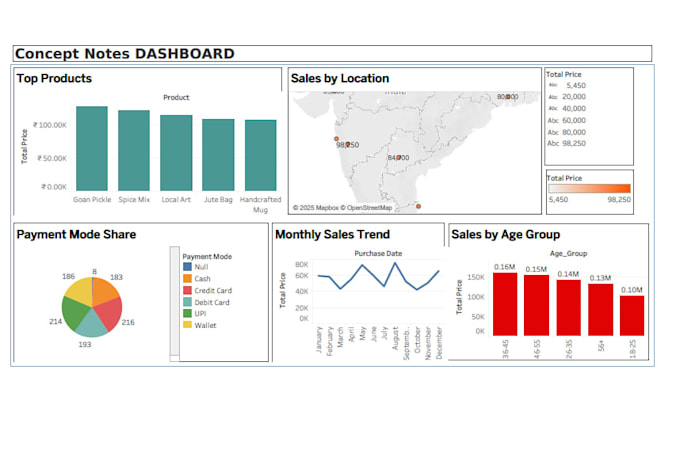Select the teal Debit Card legend swatch
Screen dimensions: 680x465
coord(187,302)
